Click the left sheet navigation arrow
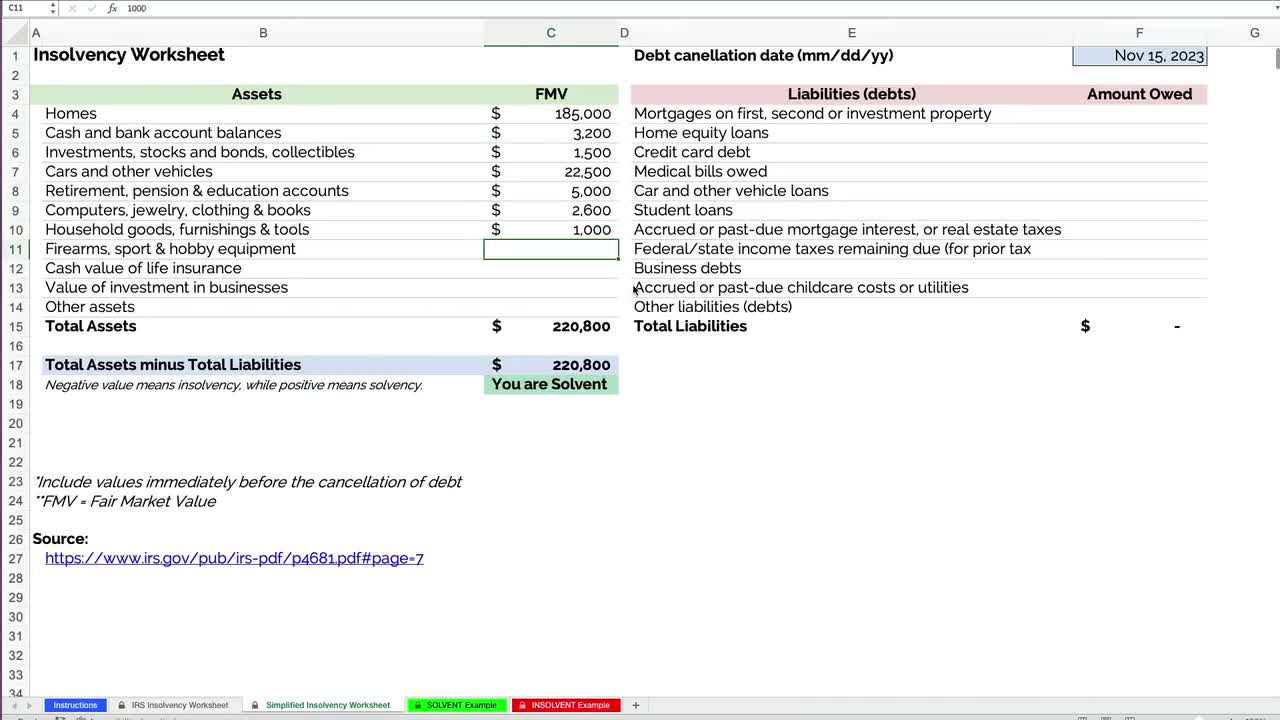The image size is (1280, 720). coord(13,705)
